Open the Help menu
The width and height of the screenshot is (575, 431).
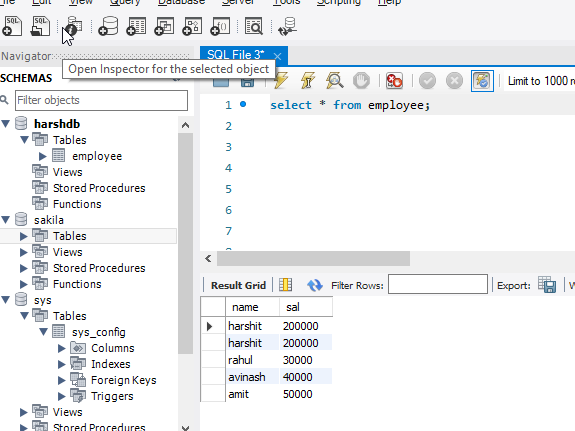(x=389, y=2)
